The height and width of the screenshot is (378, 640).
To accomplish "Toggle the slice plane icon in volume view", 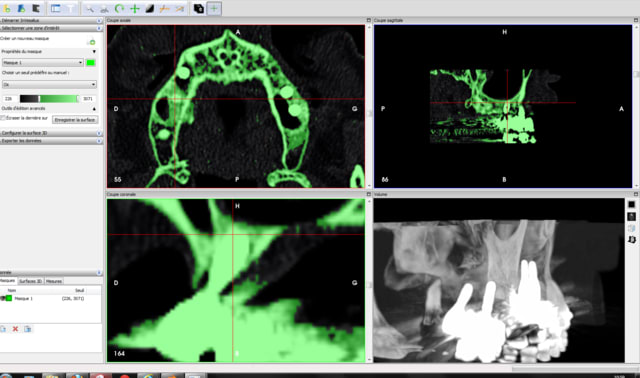I will (631, 239).
